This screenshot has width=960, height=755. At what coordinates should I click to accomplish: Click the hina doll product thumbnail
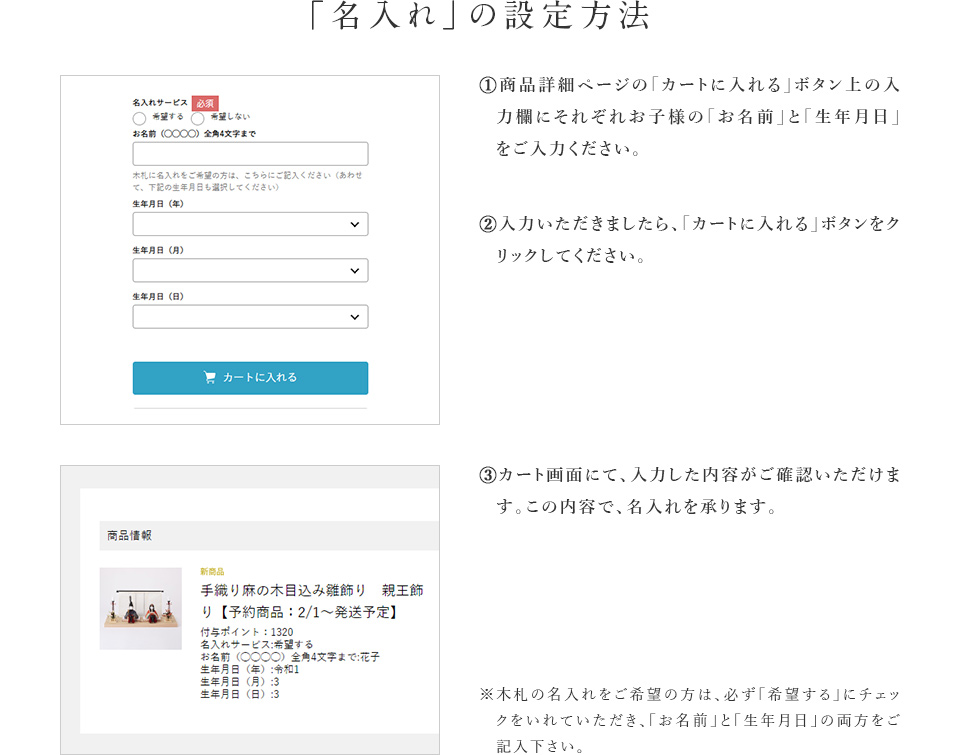(141, 609)
